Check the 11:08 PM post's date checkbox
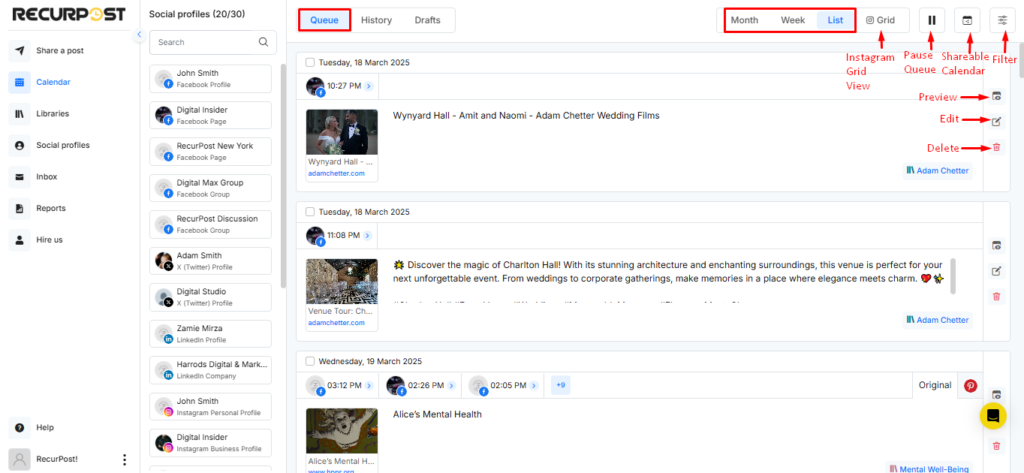 tap(310, 212)
